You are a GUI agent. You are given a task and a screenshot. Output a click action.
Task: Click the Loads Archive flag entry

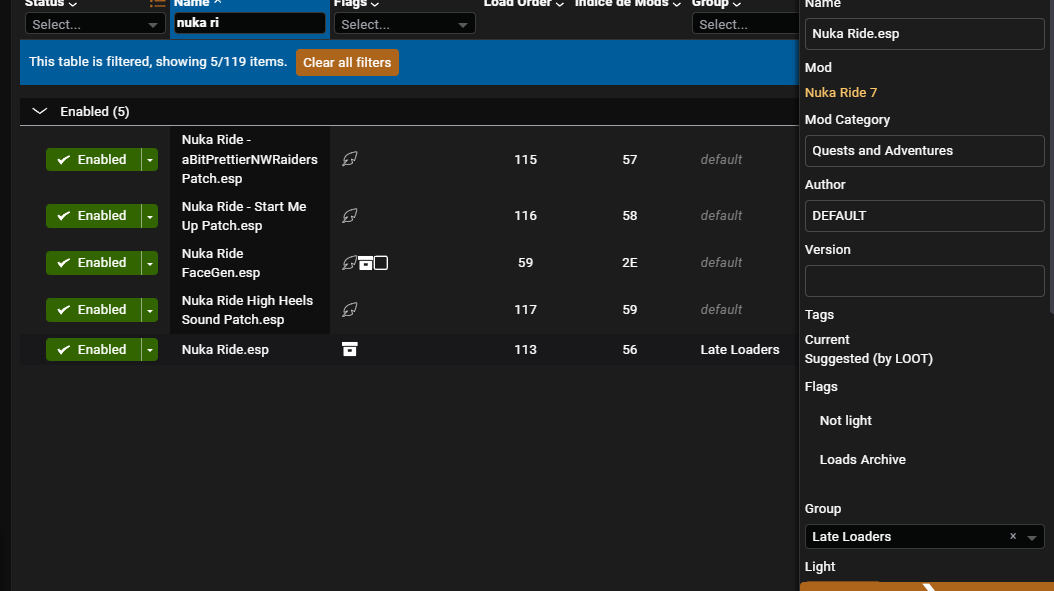point(862,460)
